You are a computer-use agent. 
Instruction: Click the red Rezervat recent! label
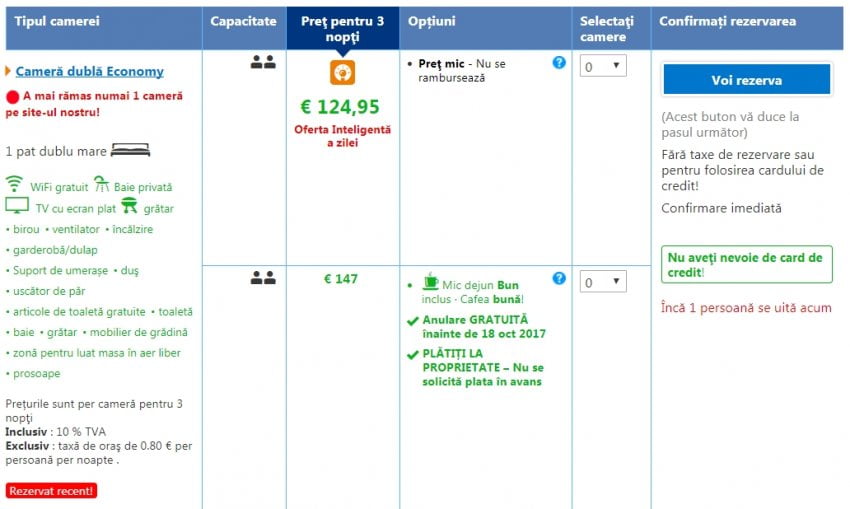pyautogui.click(x=51, y=490)
